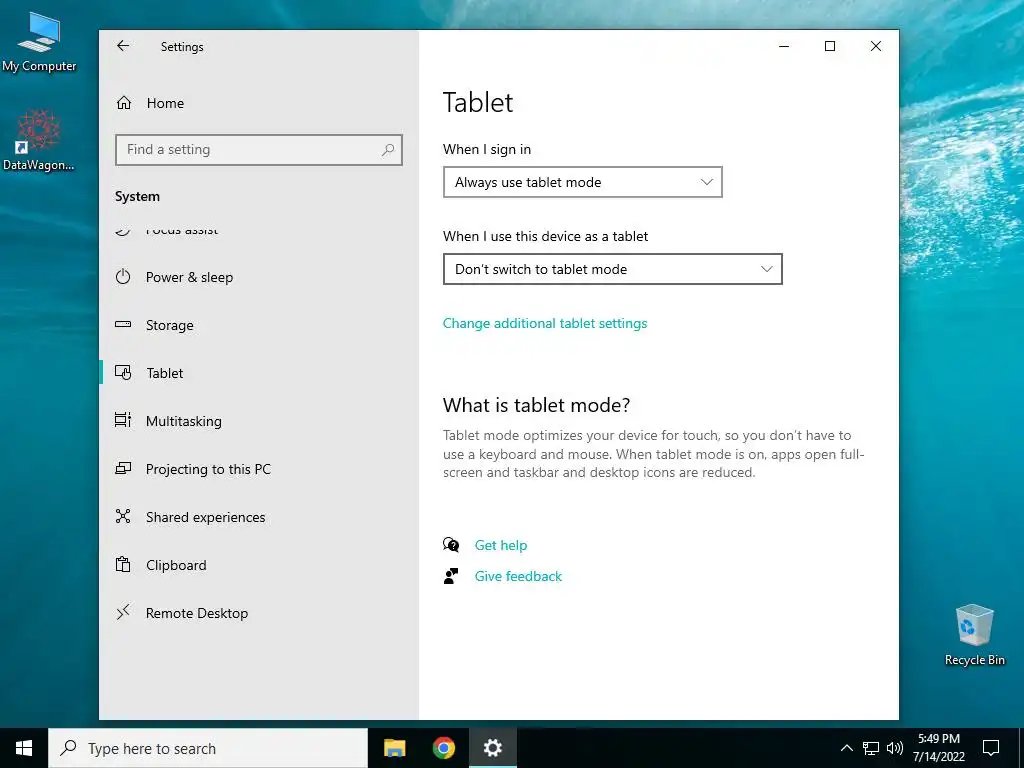Open File Explorer from the taskbar
This screenshot has height=768, width=1024.
394,748
